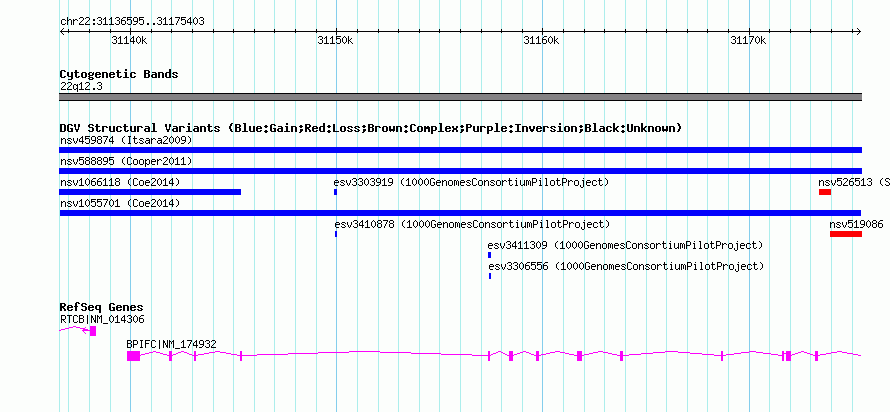This screenshot has height=412, width=890.
Task: Click the 31140k ruler tick label
Action: click(130, 40)
